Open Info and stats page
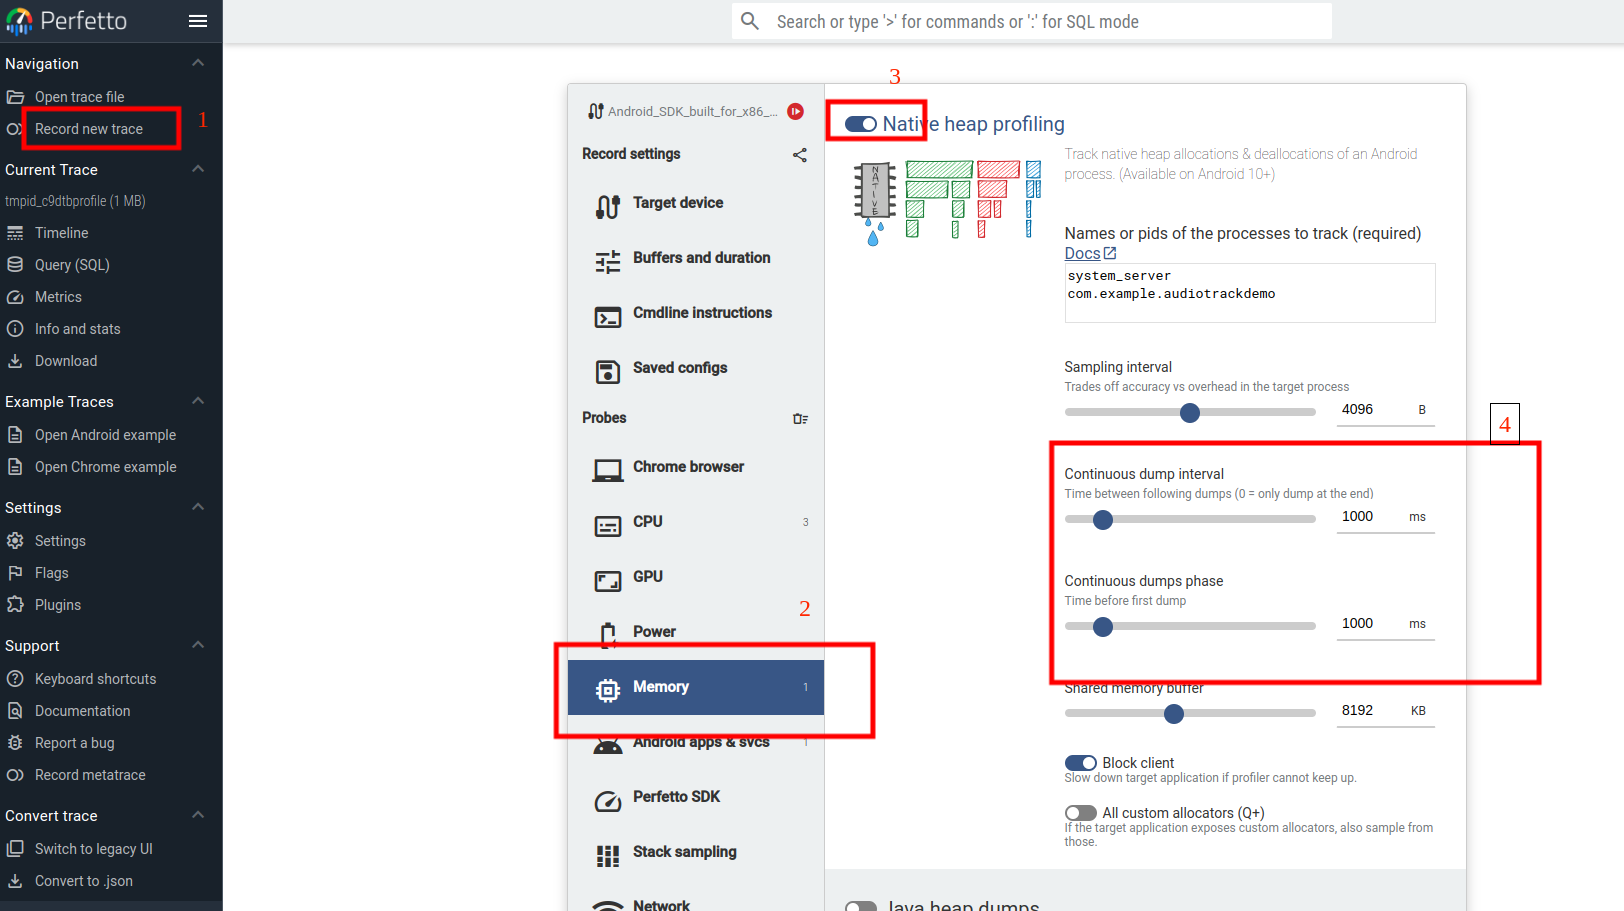1624x911 pixels. [77, 329]
